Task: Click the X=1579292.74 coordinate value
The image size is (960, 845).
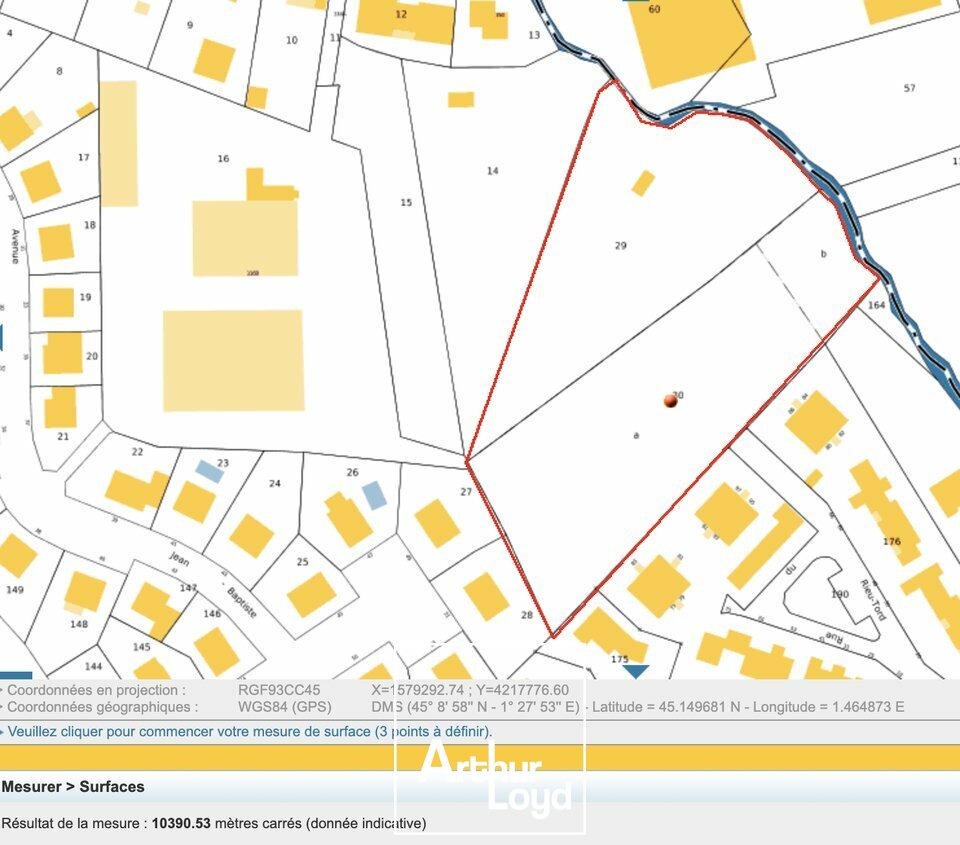Action: point(419,689)
